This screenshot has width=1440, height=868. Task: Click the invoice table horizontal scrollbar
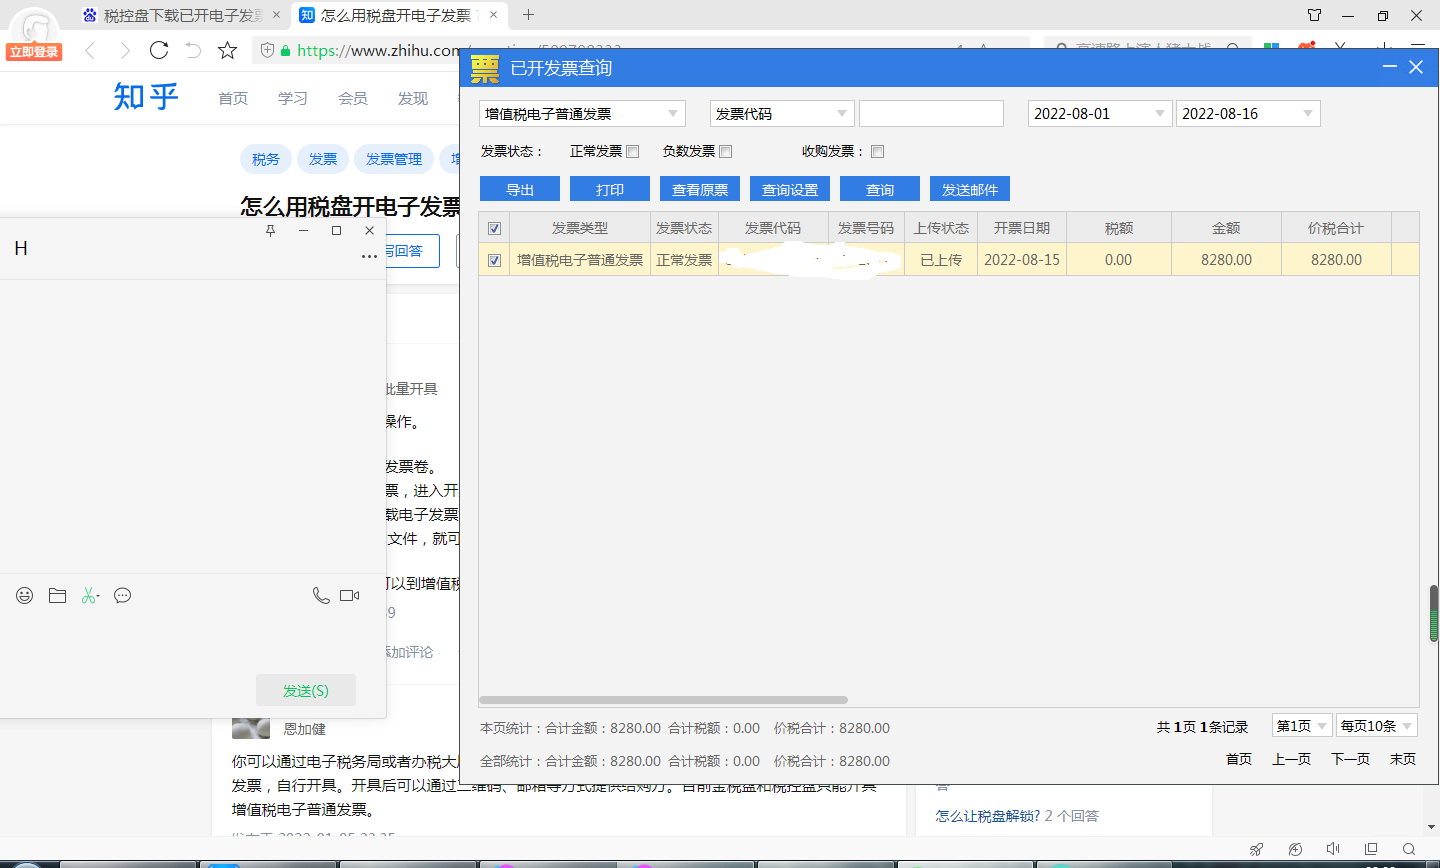click(663, 700)
